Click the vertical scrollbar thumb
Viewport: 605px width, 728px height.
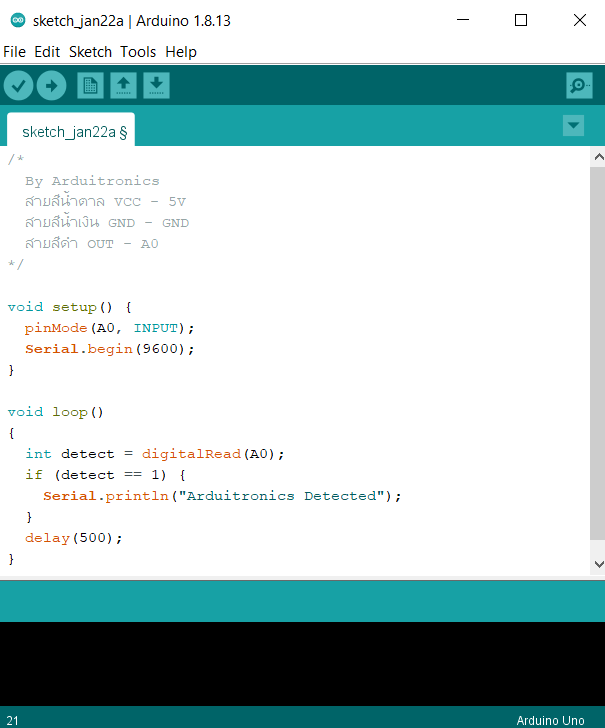pyautogui.click(x=598, y=353)
